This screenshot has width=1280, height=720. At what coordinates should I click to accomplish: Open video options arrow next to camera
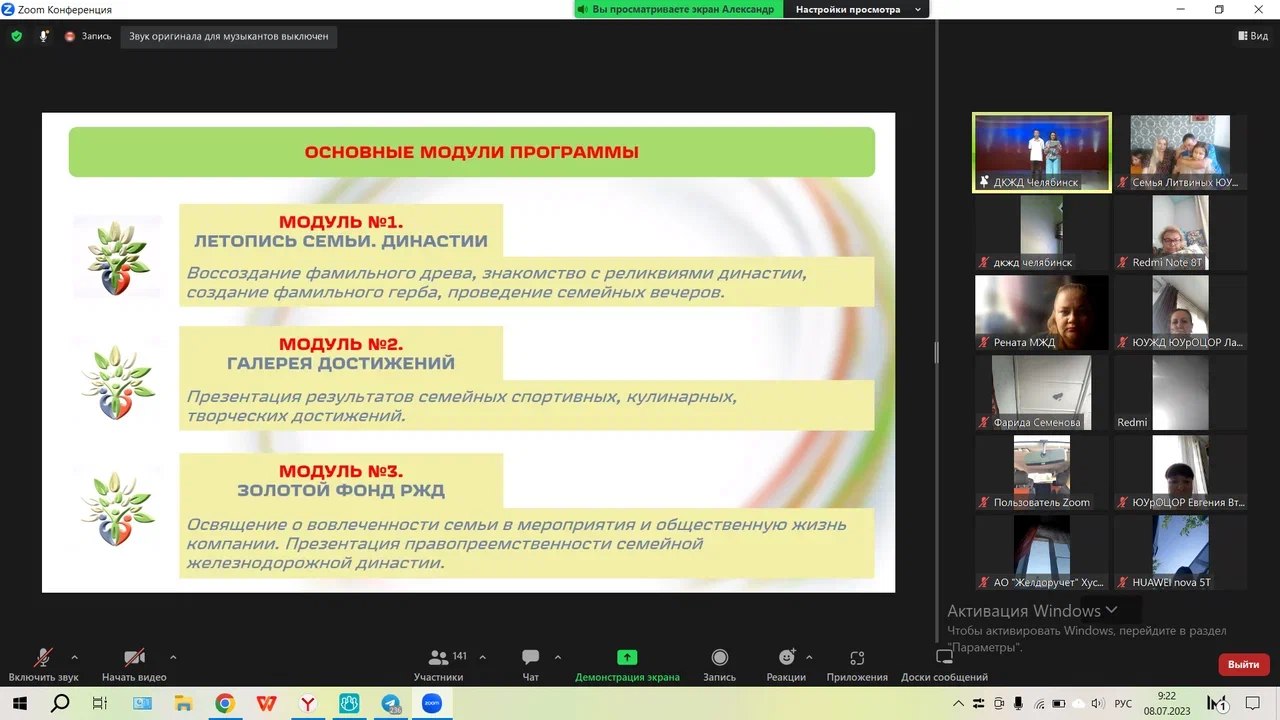click(x=173, y=657)
